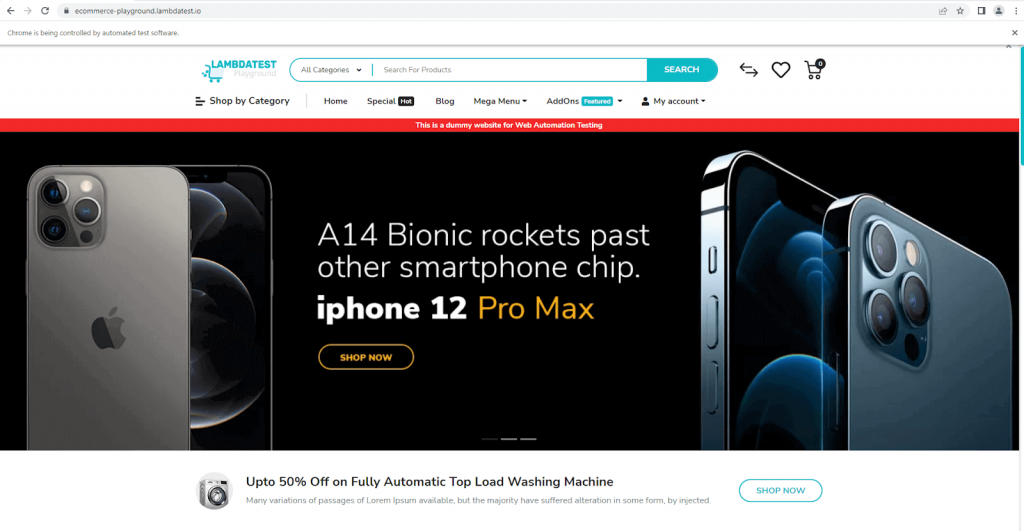Image resolution: width=1024 pixels, height=531 pixels.
Task: Open the AddOns Featured menu
Action: [x=584, y=101]
